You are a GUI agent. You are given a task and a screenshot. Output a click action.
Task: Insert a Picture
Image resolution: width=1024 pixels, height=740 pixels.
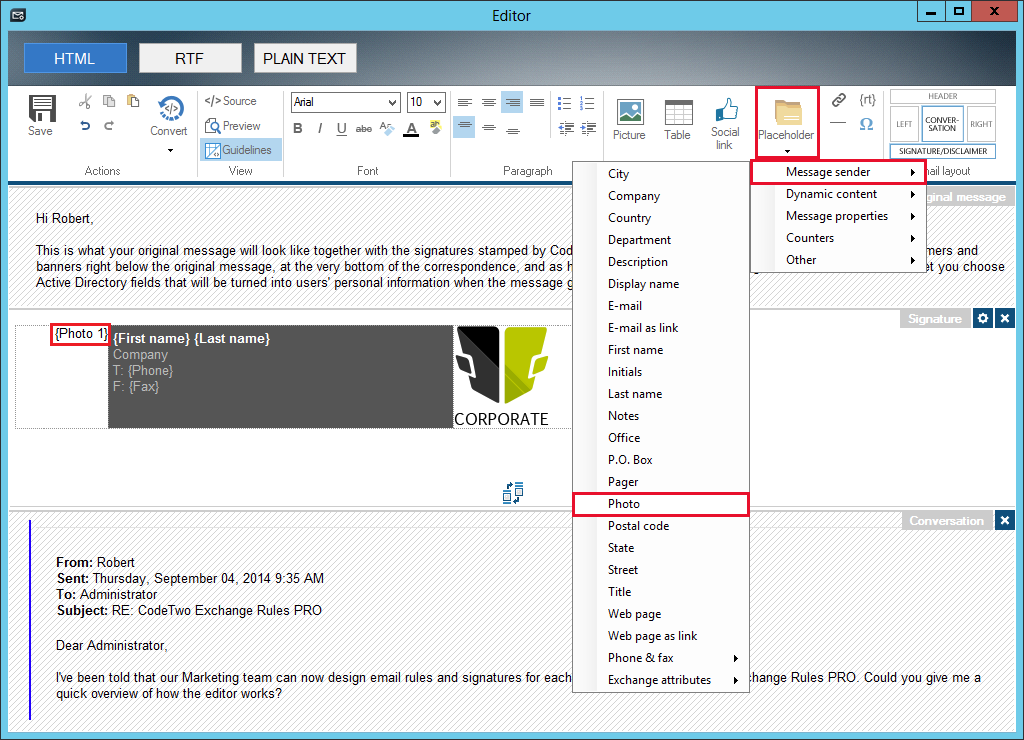coord(630,120)
